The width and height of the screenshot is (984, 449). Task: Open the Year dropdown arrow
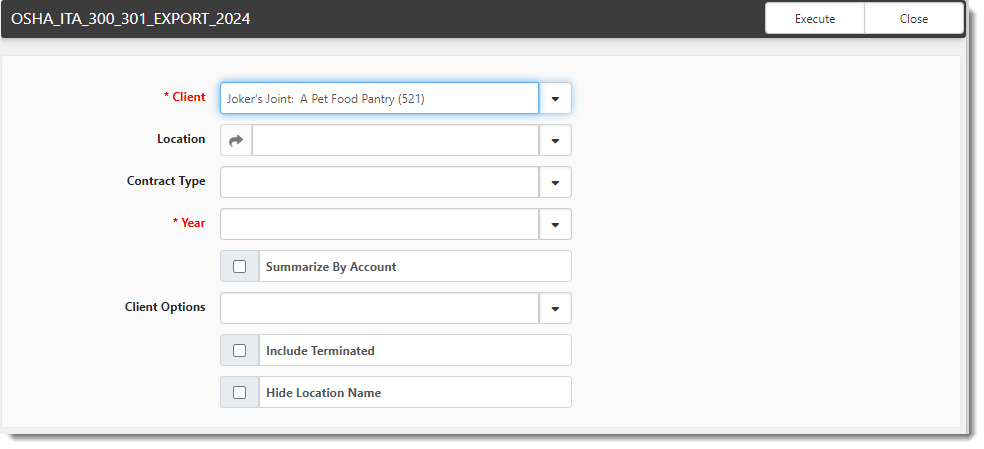(555, 224)
